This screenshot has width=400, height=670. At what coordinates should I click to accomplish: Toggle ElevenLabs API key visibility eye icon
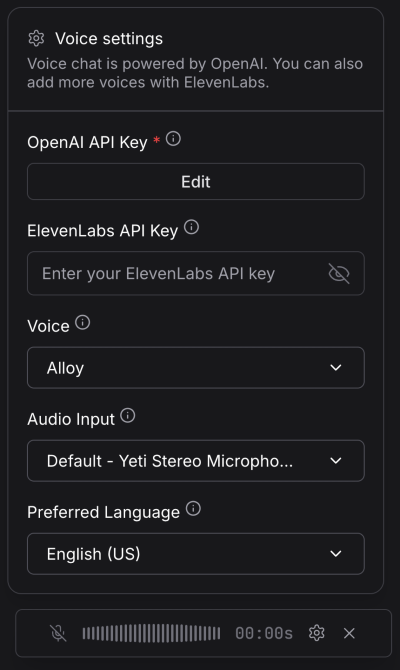pyautogui.click(x=339, y=273)
